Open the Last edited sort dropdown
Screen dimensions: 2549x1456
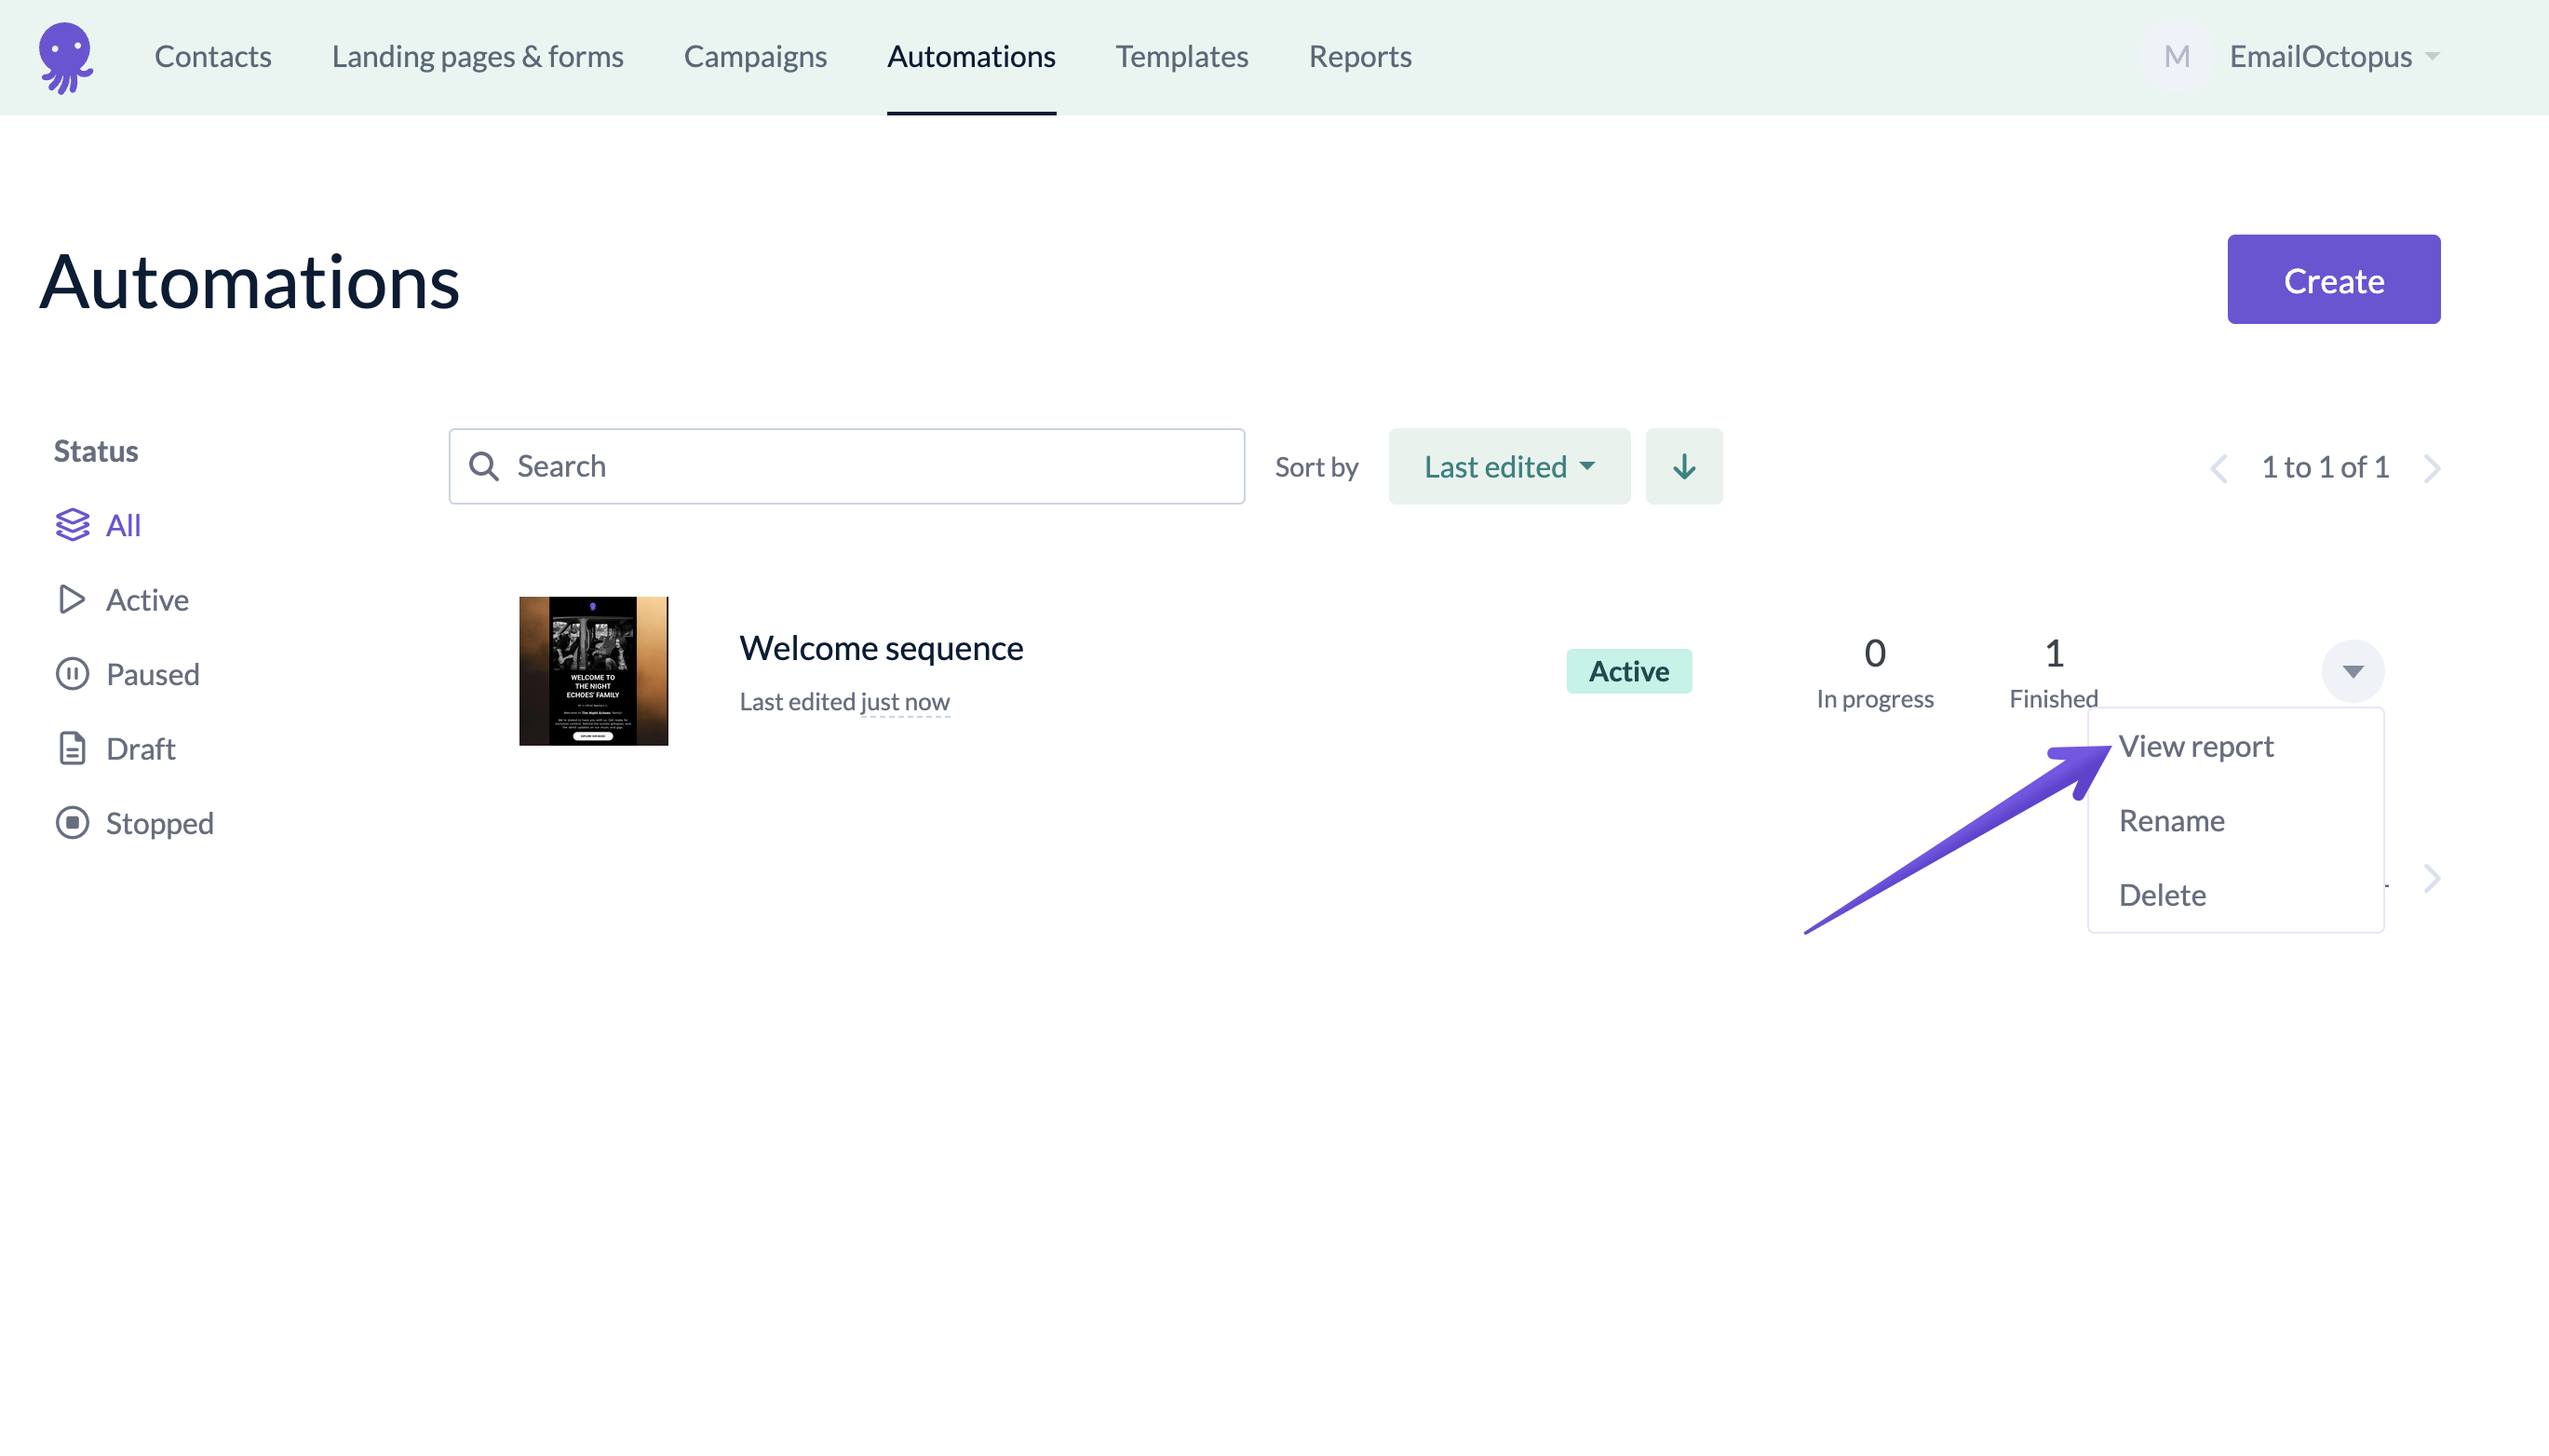pos(1509,466)
